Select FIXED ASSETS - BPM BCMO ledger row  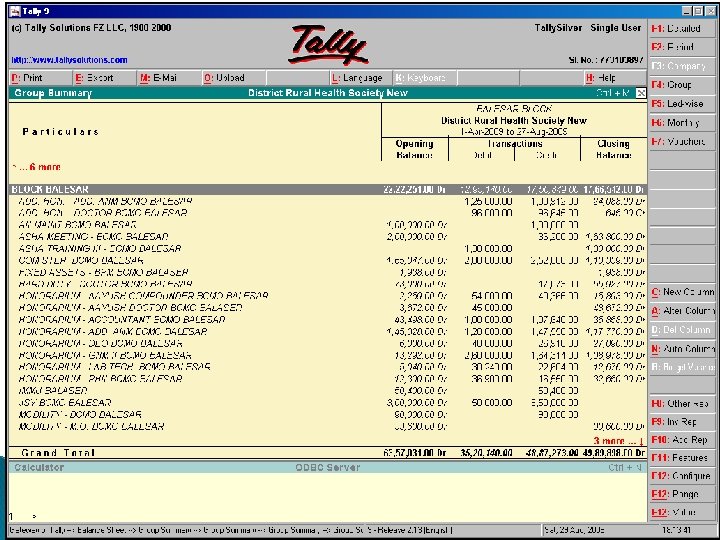point(328,272)
